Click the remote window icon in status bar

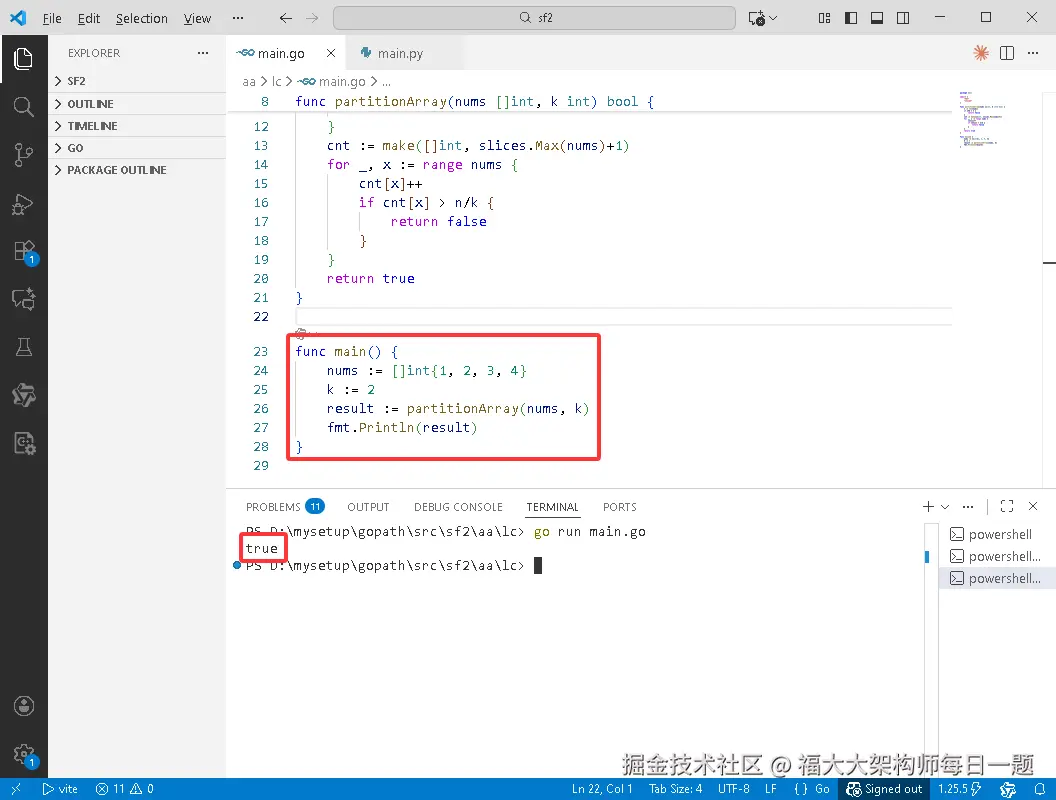16,789
